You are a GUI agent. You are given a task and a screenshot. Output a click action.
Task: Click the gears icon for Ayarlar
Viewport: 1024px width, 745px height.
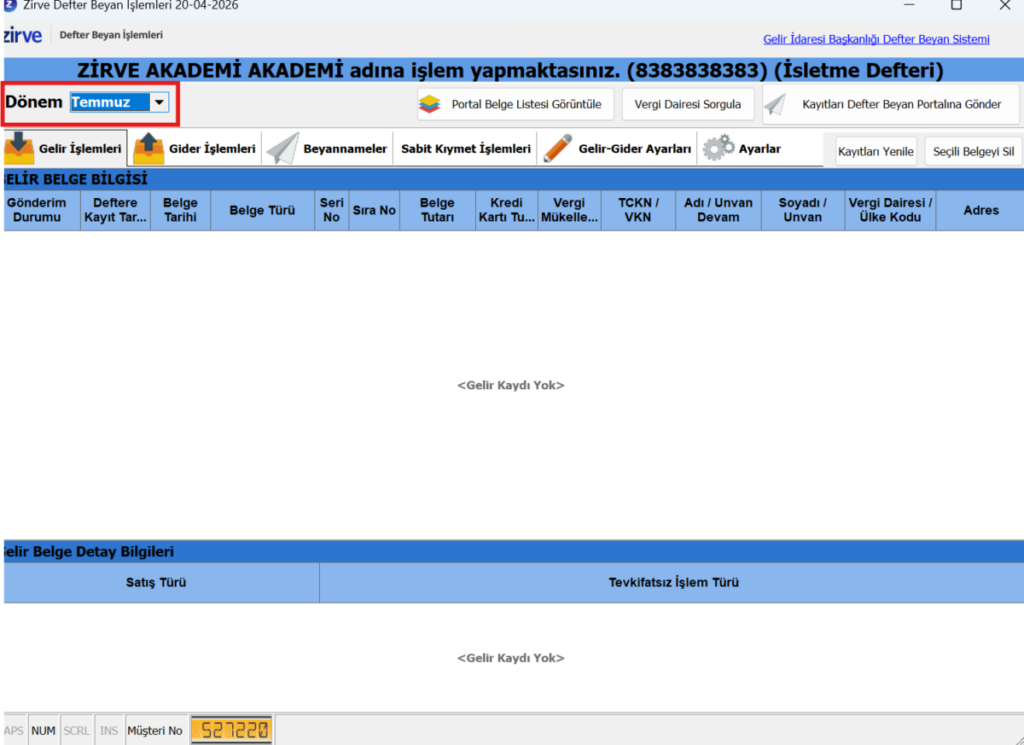[718, 148]
